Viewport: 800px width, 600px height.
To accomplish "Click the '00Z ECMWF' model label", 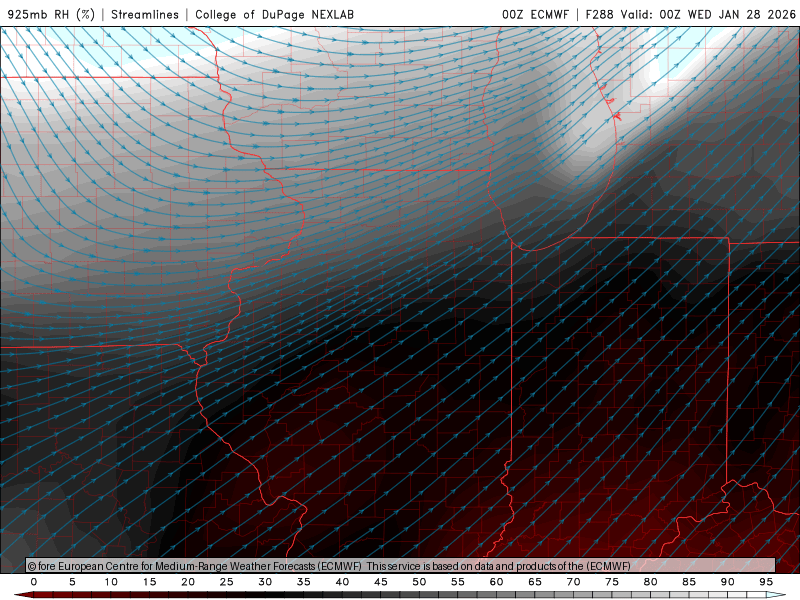I will [x=535, y=14].
